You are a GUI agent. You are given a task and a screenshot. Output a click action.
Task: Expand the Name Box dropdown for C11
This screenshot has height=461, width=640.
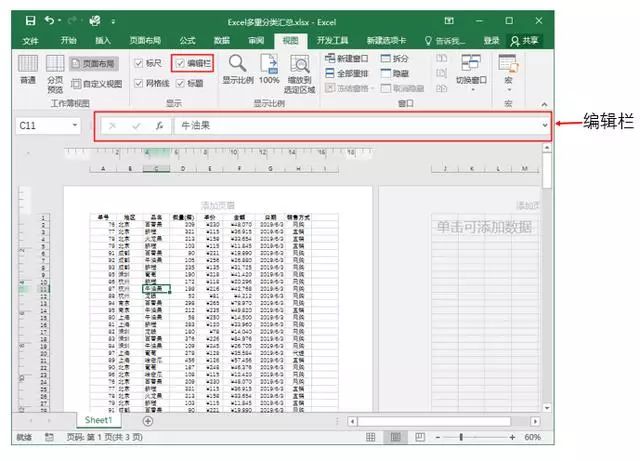point(75,125)
